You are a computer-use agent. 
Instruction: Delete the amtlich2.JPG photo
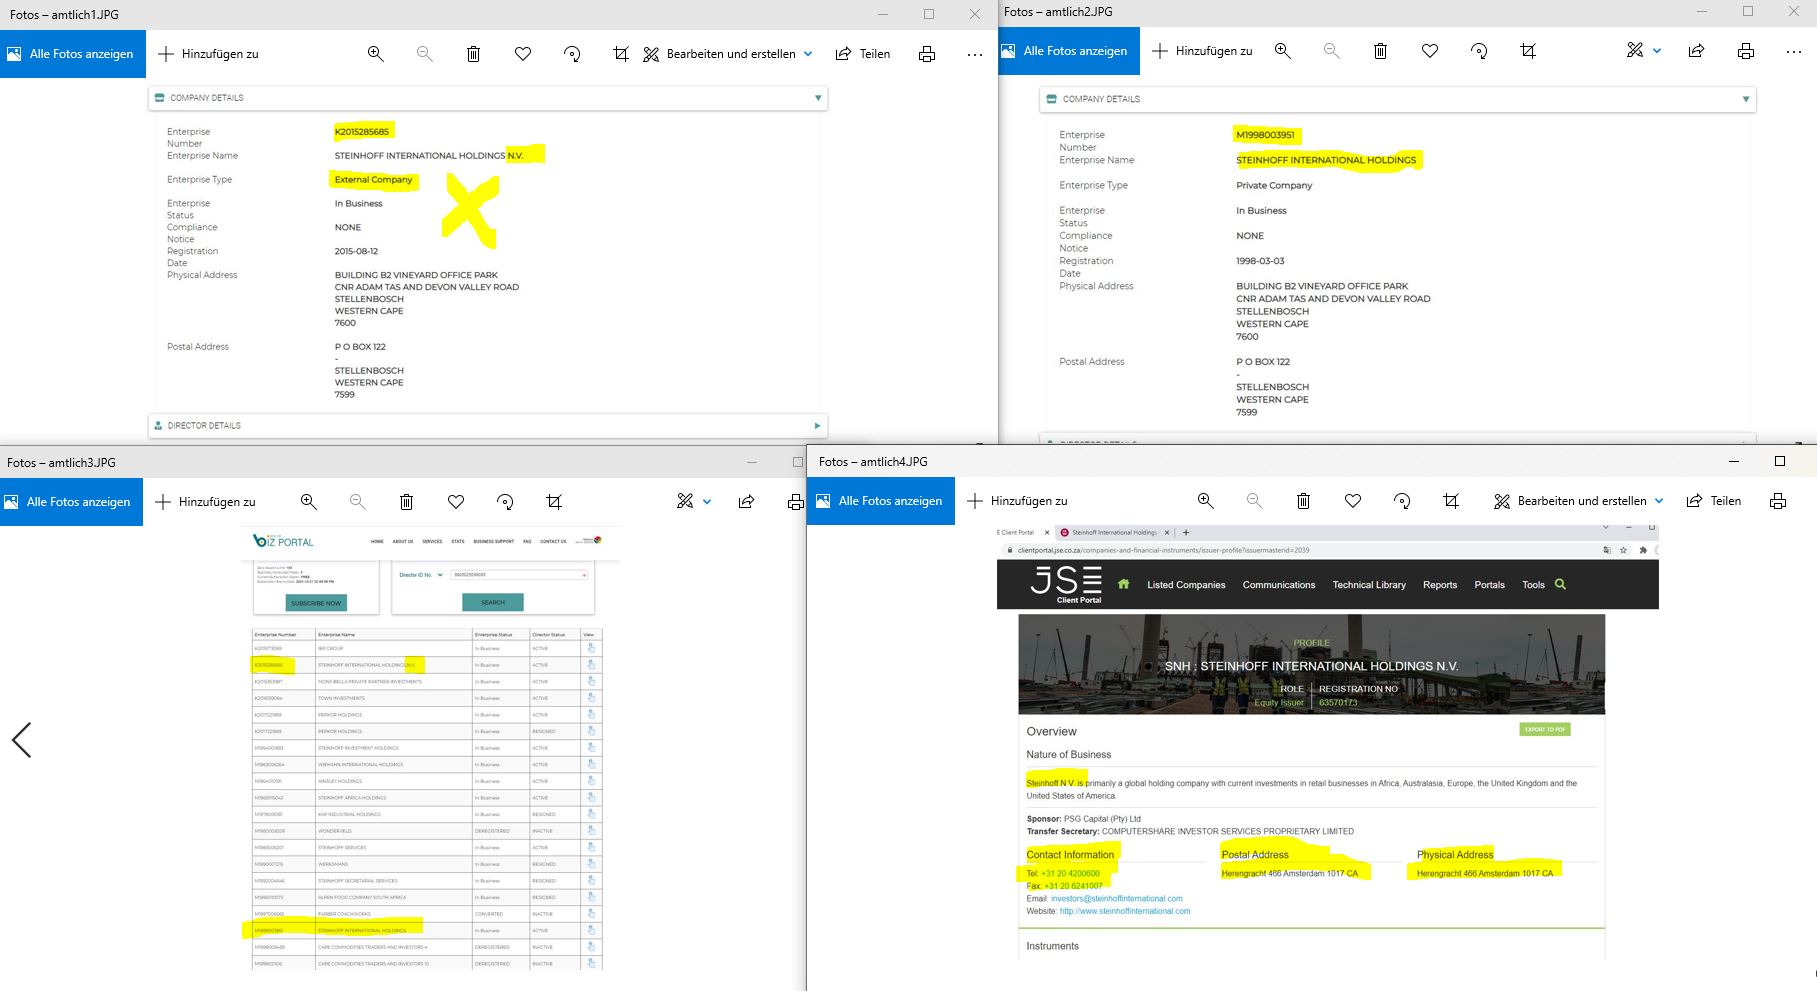(1380, 51)
